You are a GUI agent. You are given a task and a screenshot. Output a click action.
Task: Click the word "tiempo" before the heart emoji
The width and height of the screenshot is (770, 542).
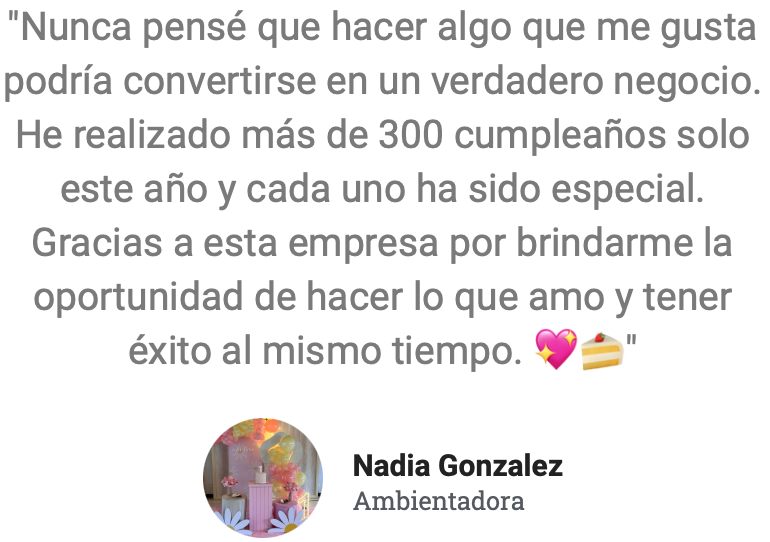point(456,352)
